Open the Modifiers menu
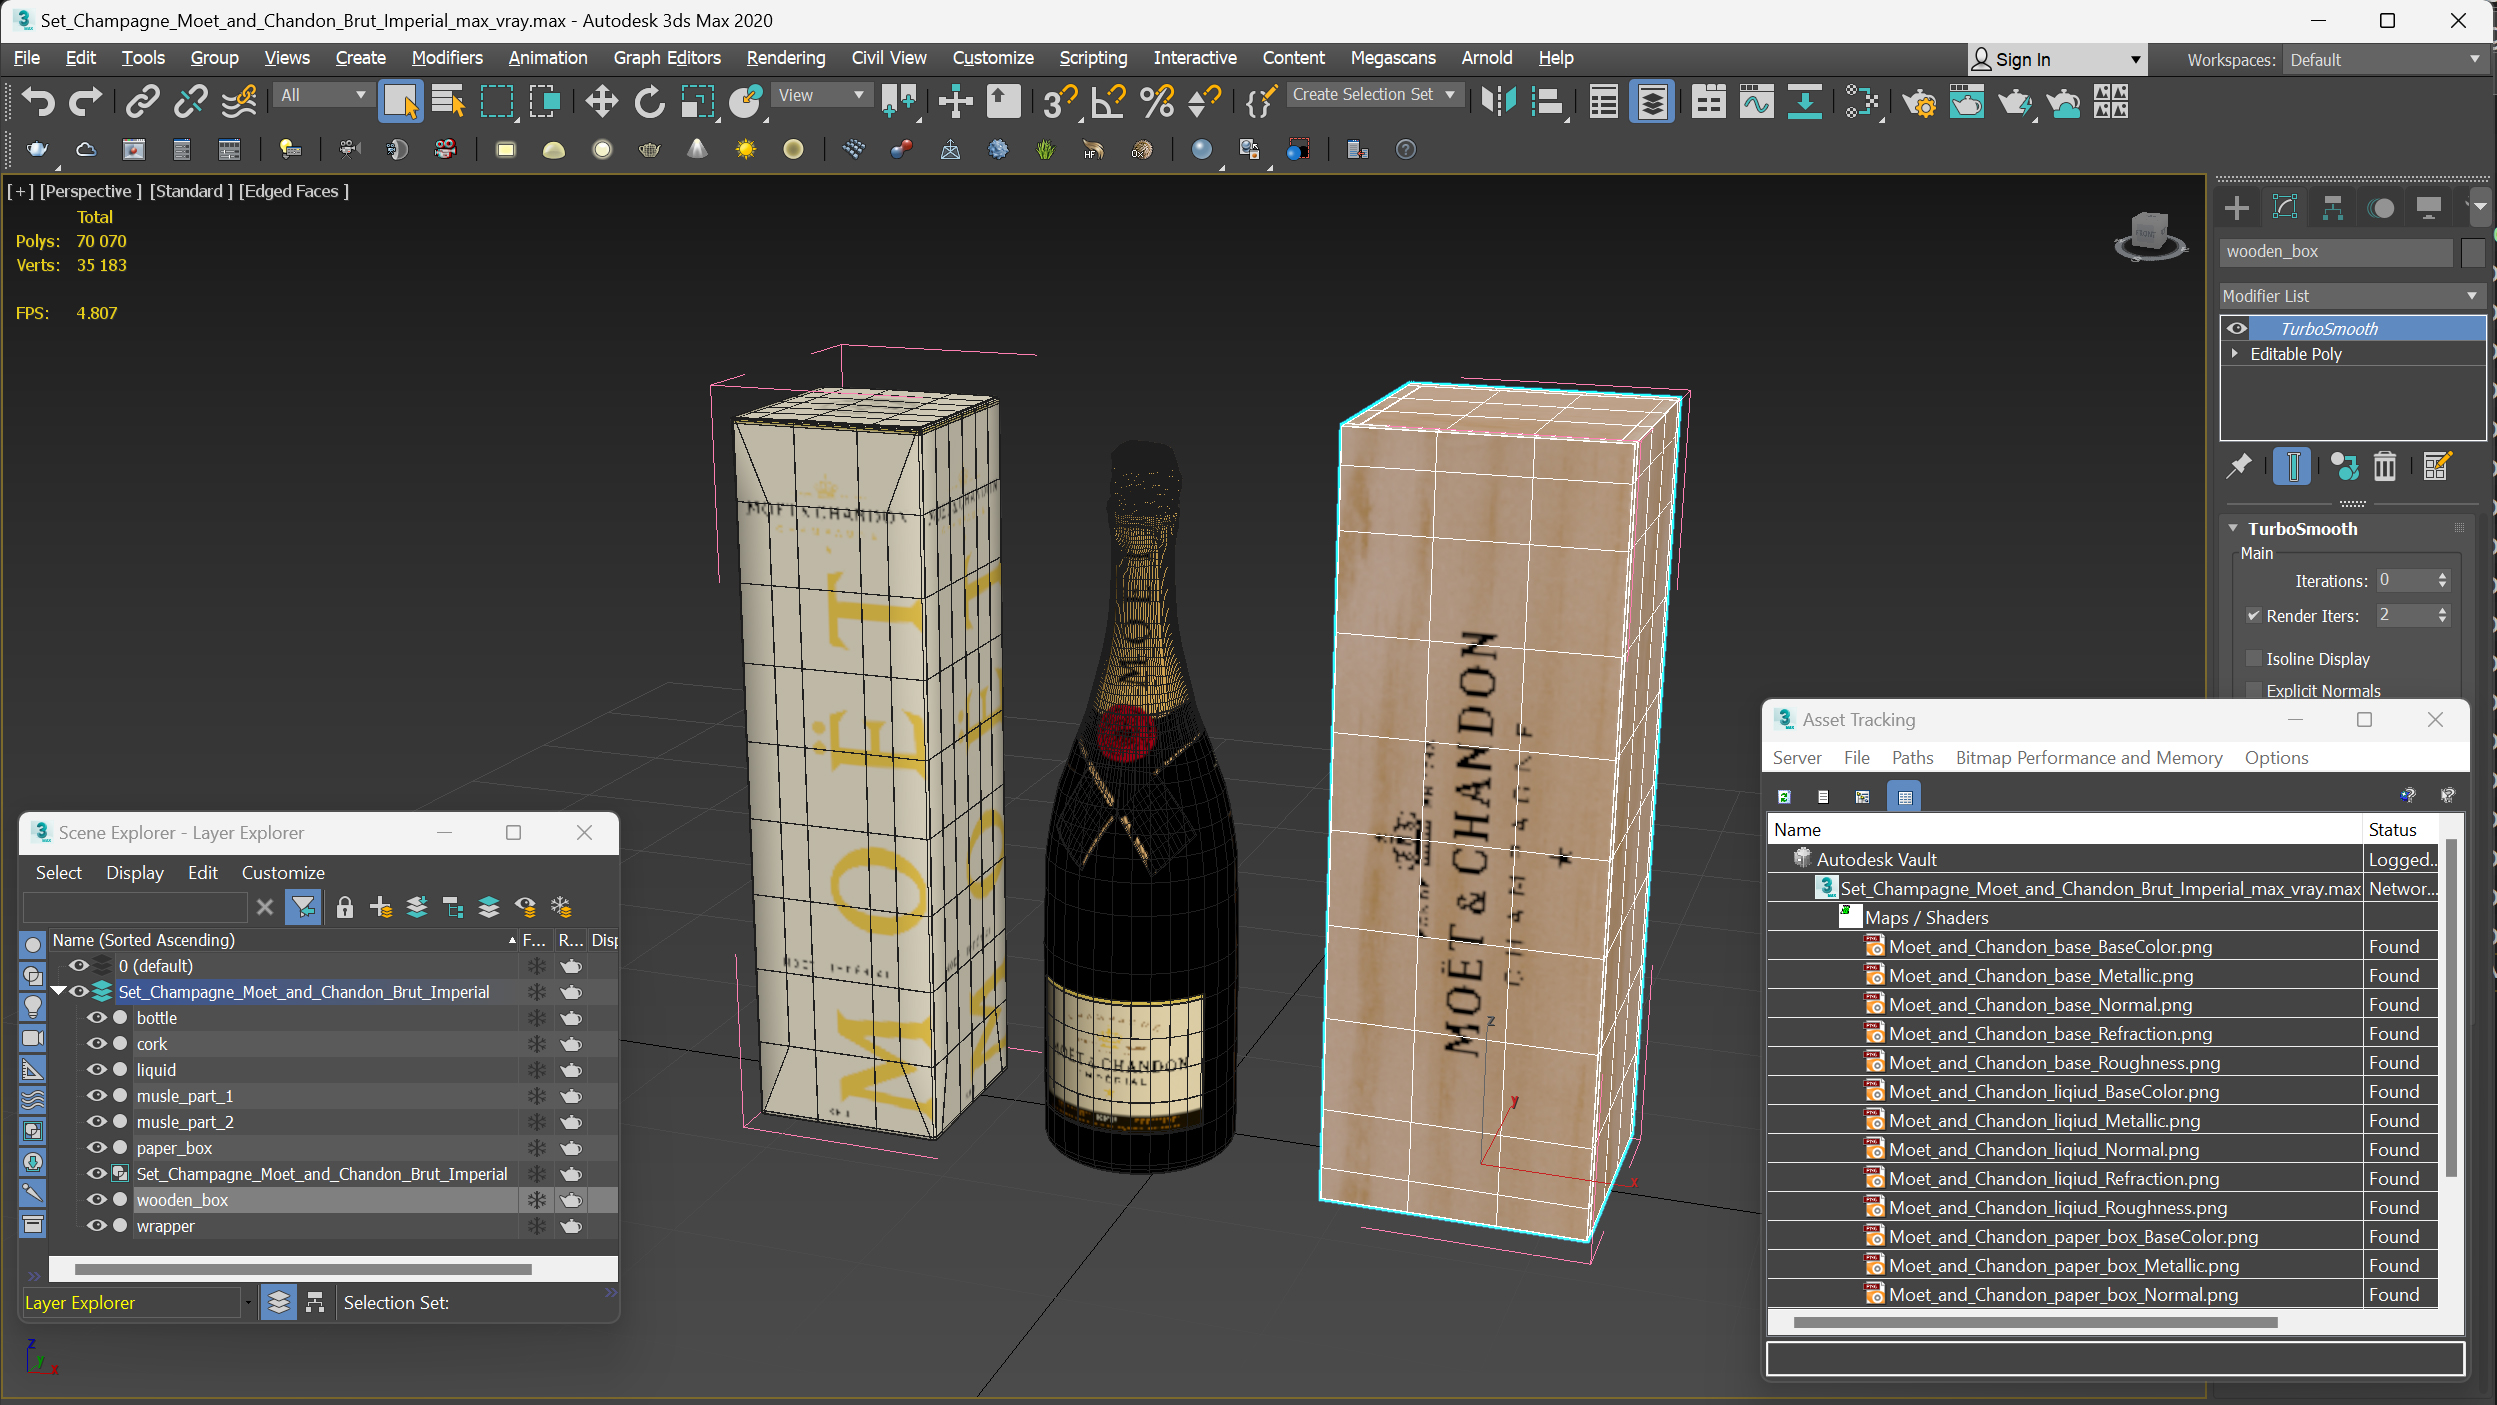The width and height of the screenshot is (2497, 1405). pos(447,58)
